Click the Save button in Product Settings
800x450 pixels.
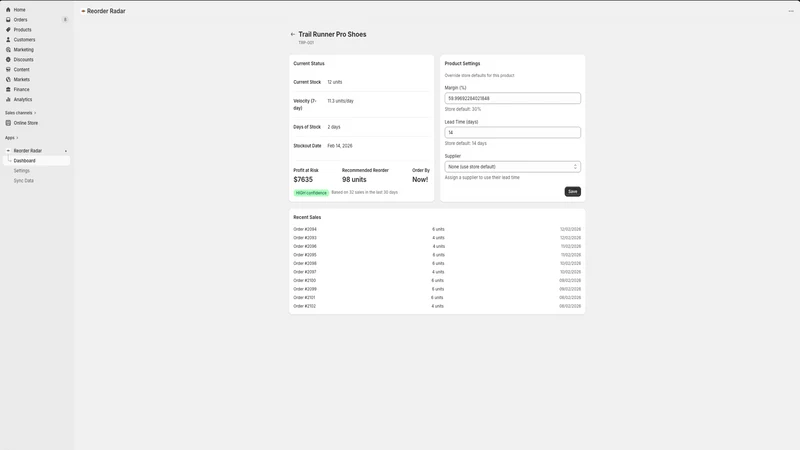(x=572, y=191)
